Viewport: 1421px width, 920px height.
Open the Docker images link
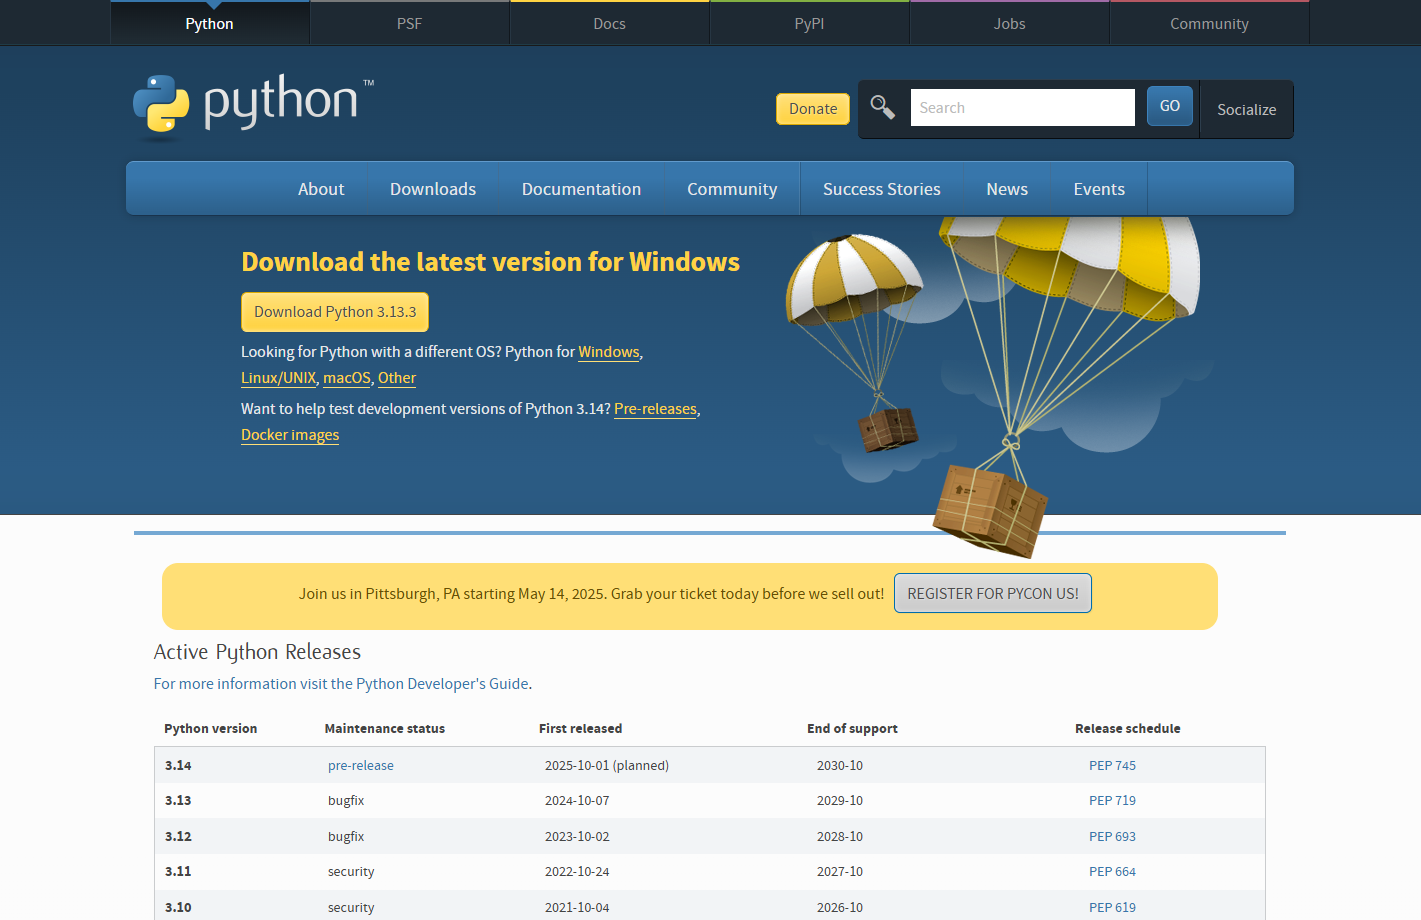point(290,435)
